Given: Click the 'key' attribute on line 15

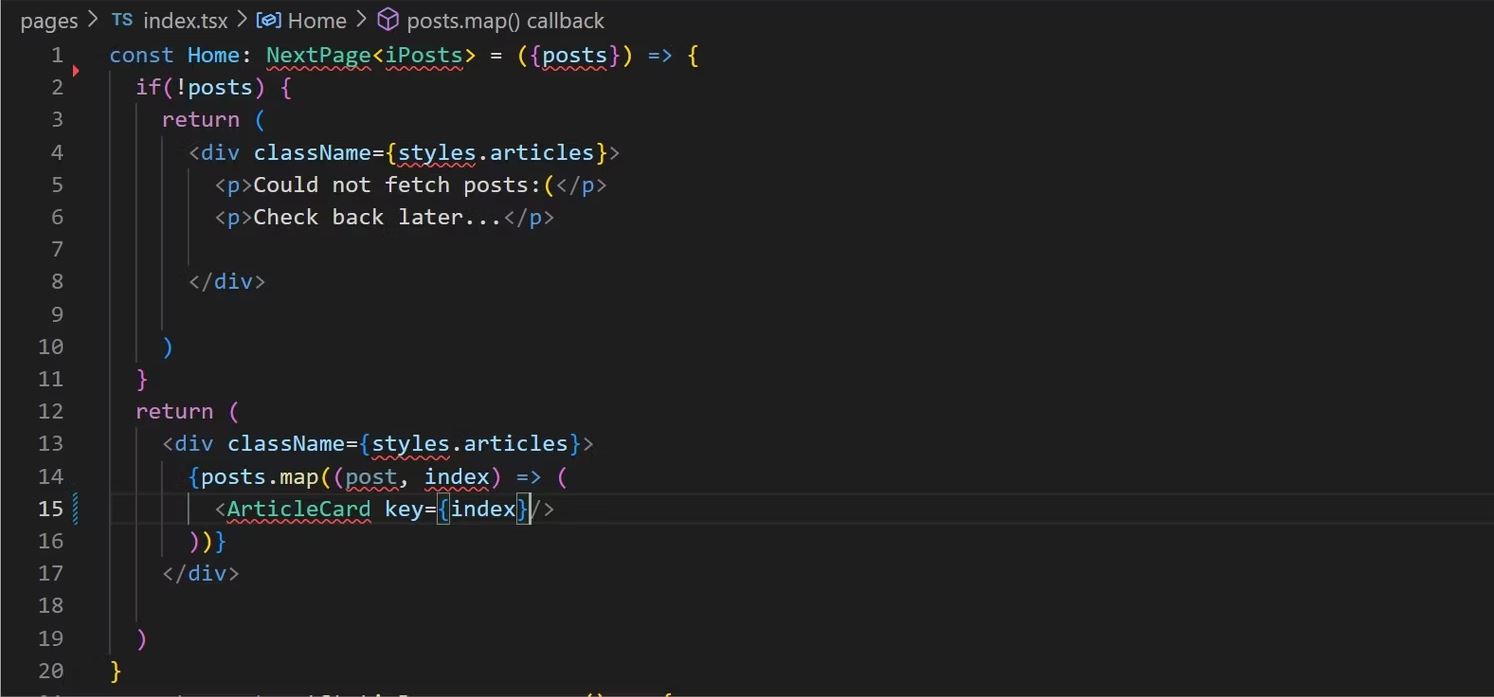Looking at the screenshot, I should pos(404,509).
